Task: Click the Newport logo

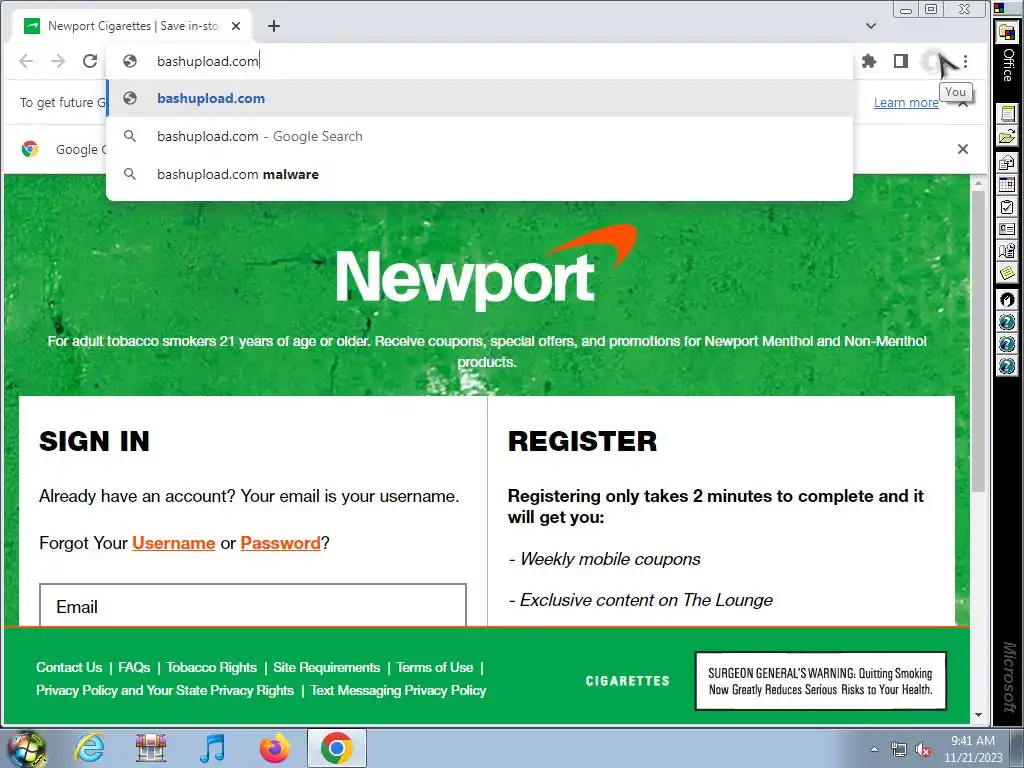Action: pos(487,268)
